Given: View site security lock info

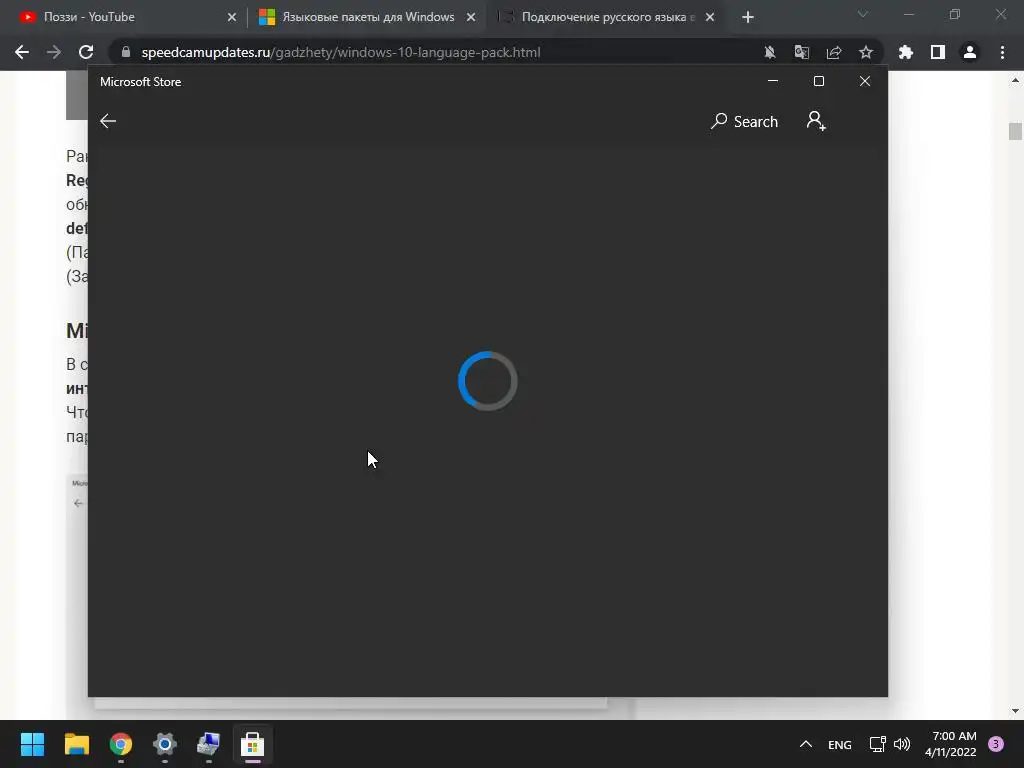Looking at the screenshot, I should coord(126,52).
